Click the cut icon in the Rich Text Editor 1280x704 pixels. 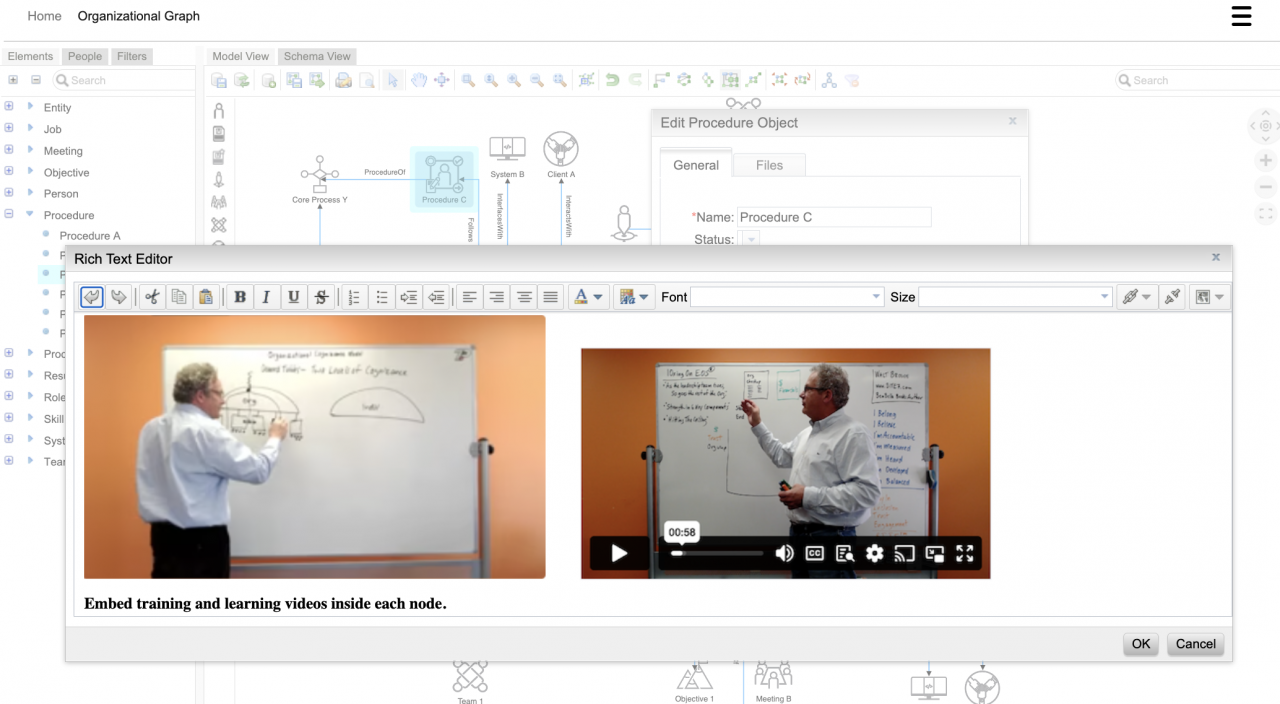click(x=153, y=297)
